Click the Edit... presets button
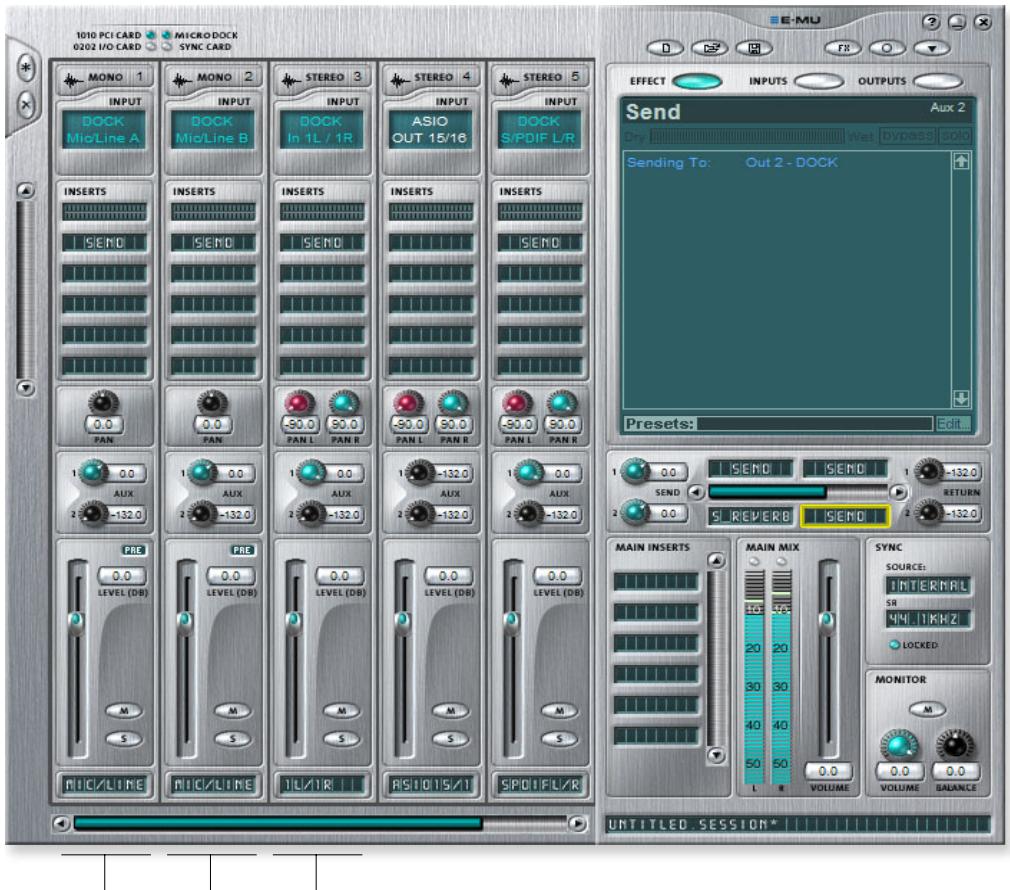Viewport: 1010px width, 890px height. tap(952, 424)
